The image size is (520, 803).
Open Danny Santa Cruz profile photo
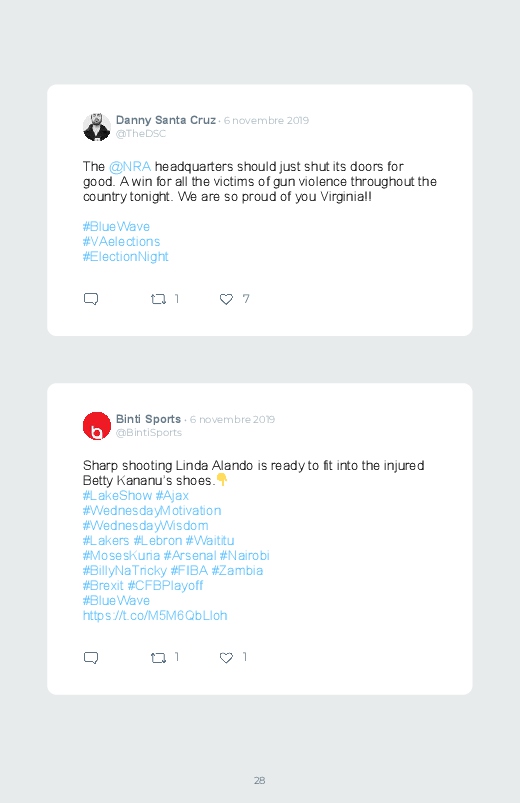coord(97,127)
